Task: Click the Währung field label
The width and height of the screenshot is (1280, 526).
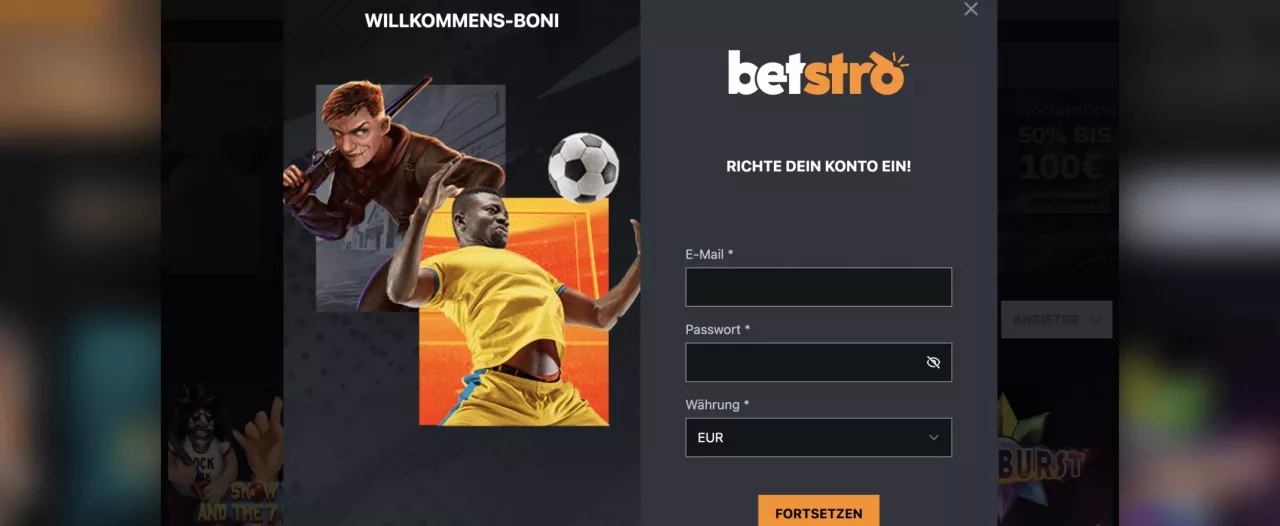Action: pyautogui.click(x=717, y=405)
